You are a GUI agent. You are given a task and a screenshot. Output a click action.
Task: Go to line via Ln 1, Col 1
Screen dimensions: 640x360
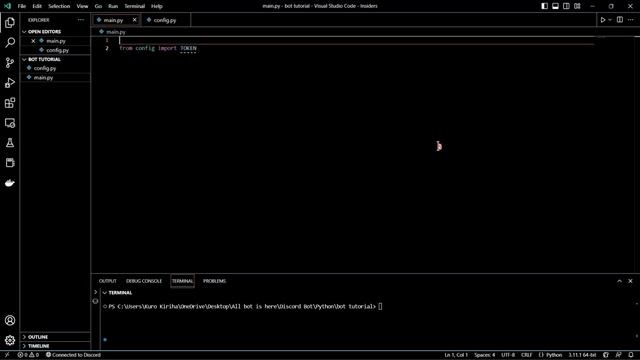tap(456, 355)
